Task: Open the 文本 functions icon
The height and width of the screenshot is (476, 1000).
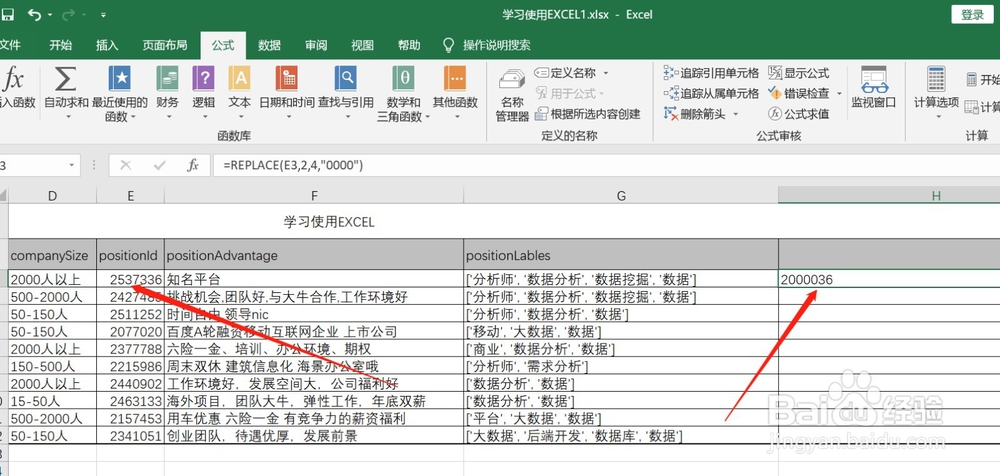Action: click(x=240, y=80)
